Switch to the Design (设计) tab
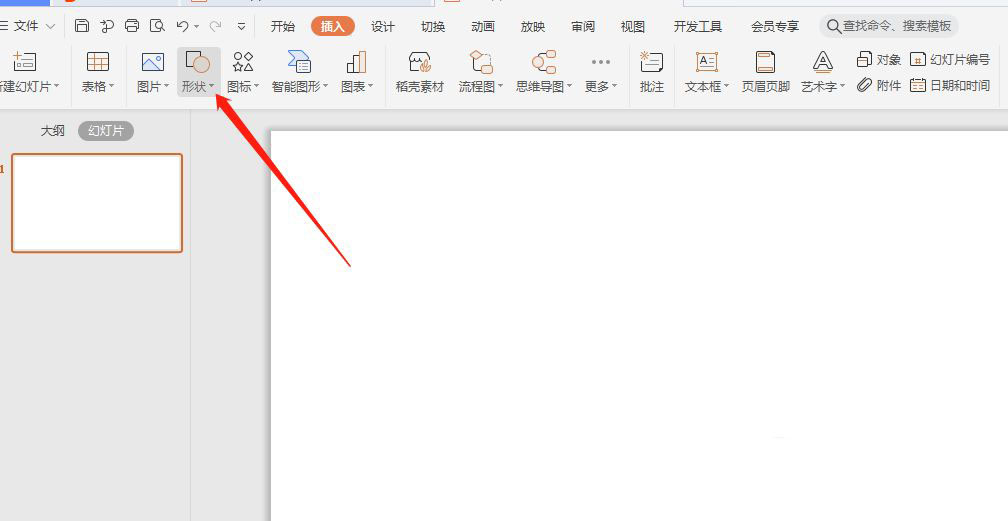Image resolution: width=1008 pixels, height=521 pixels. pos(382,26)
